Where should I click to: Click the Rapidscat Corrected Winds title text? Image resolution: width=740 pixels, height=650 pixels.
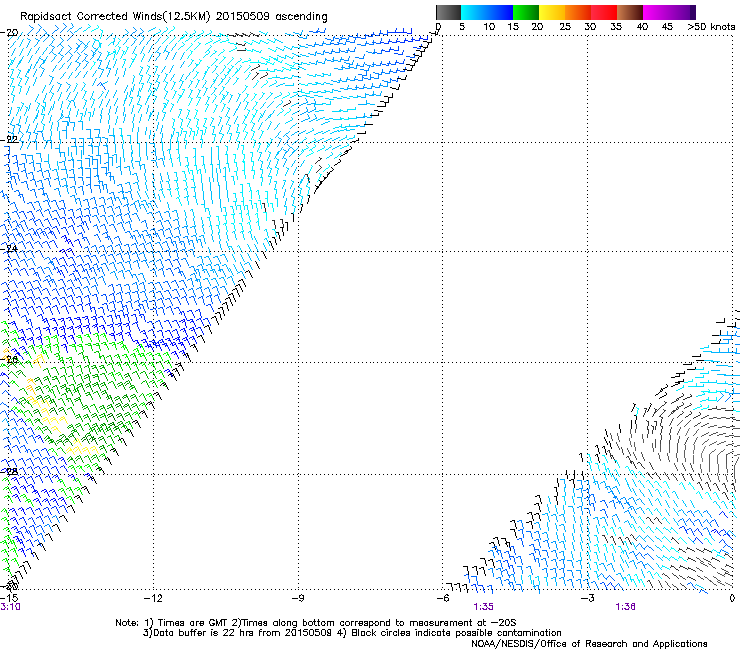(174, 17)
